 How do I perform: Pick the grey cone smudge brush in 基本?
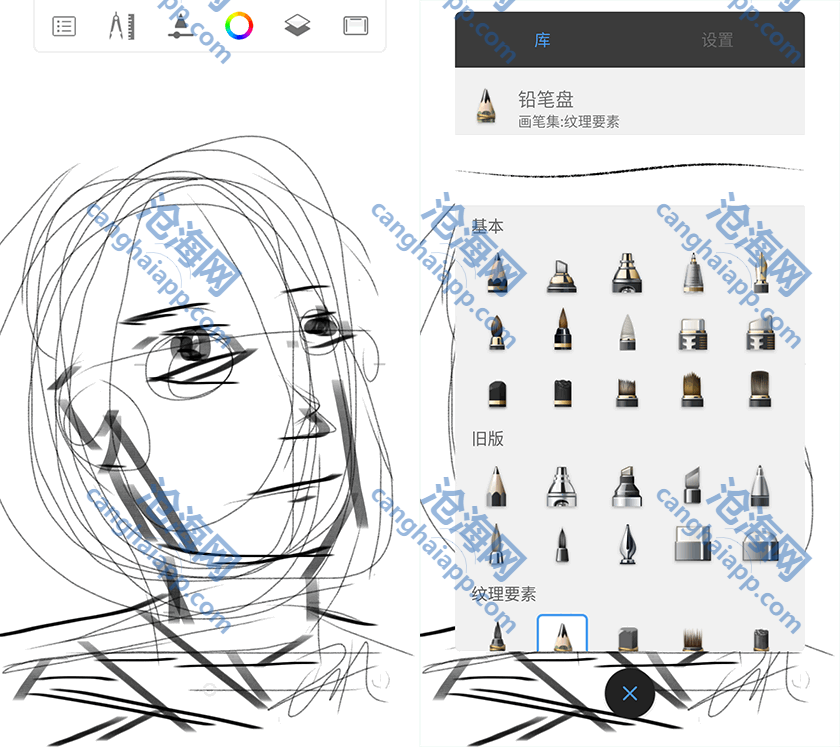coord(627,331)
